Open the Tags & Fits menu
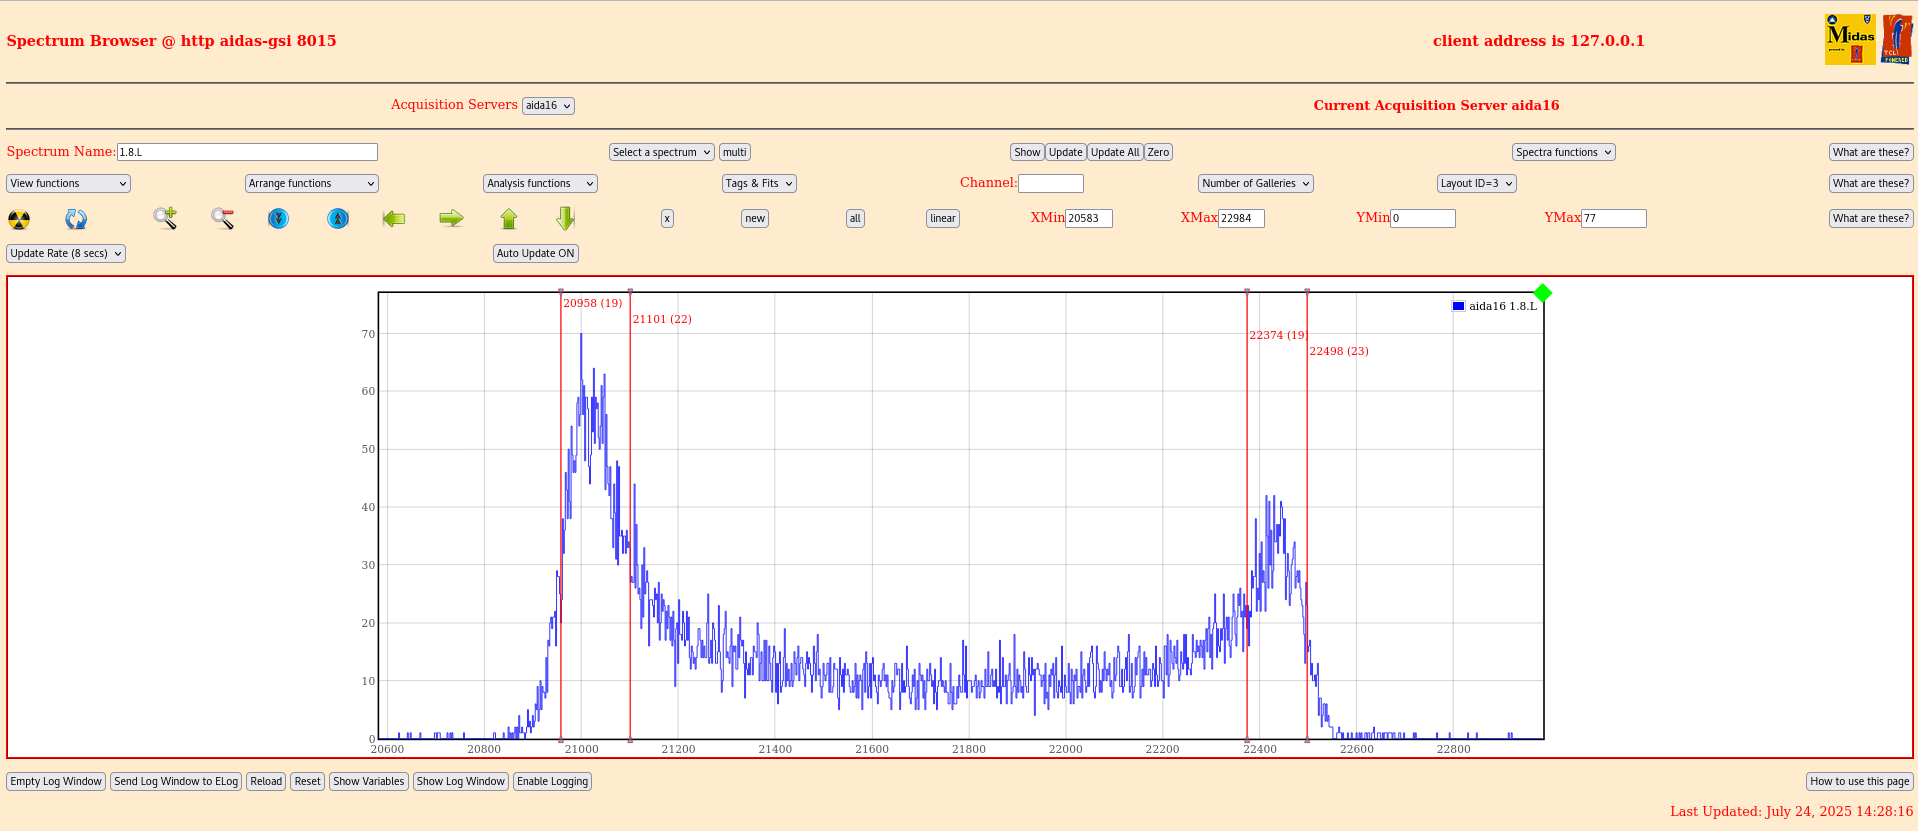Viewport: 1918px width, 831px height. click(x=759, y=184)
